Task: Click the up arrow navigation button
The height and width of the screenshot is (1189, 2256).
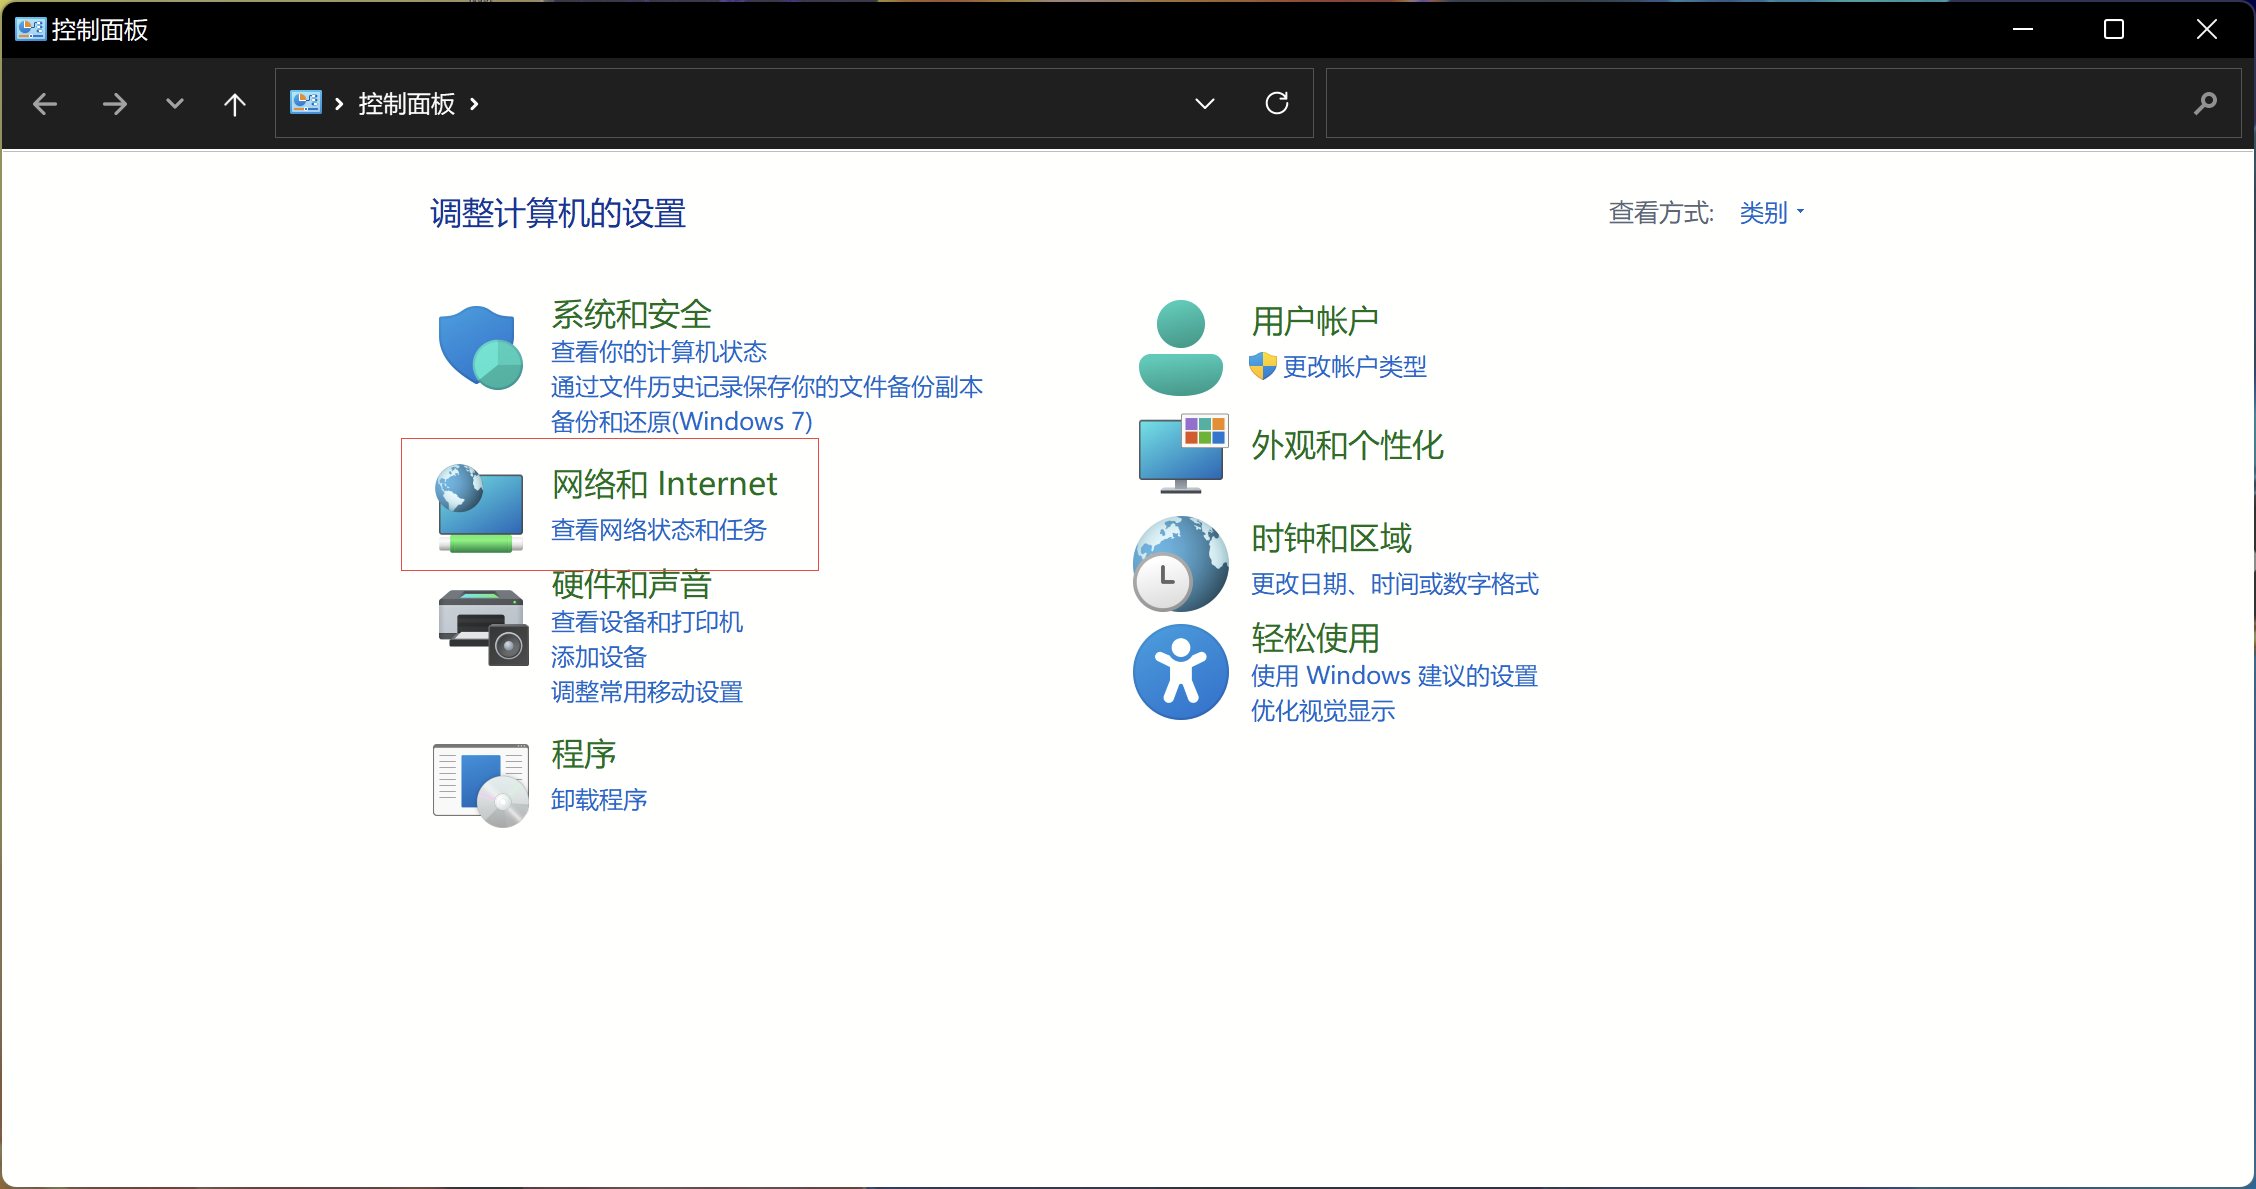Action: [234, 104]
